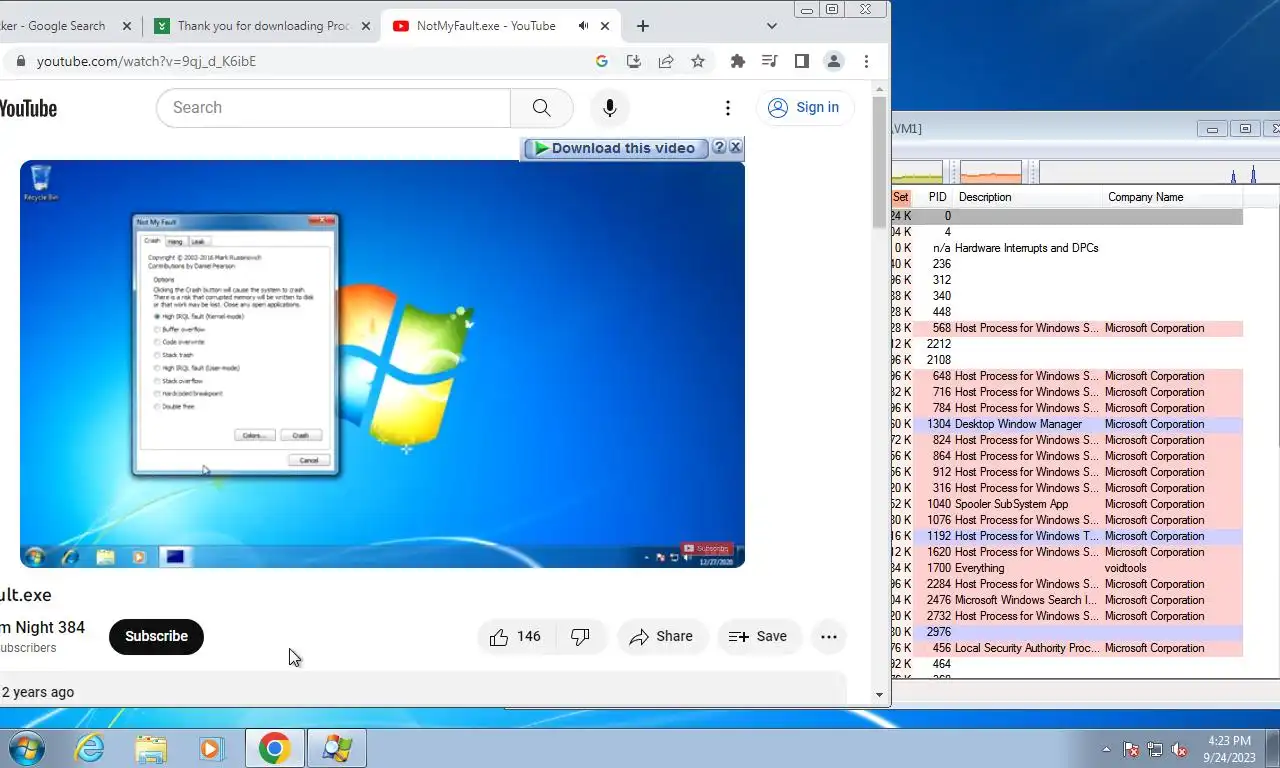Viewport: 1280px width, 768px height.
Task: Open Windows Start button
Action: click(x=26, y=748)
